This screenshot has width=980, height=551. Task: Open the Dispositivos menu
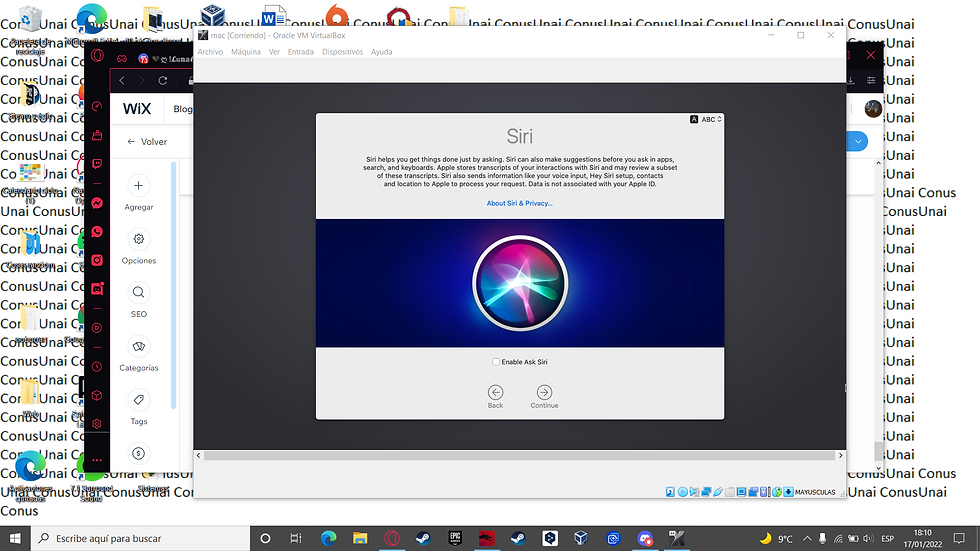342,52
